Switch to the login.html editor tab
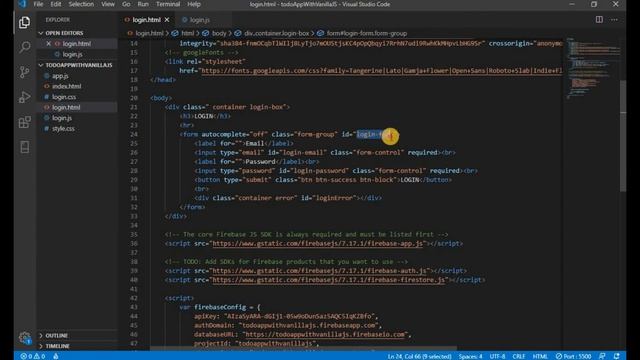This screenshot has width=640, height=360. [147, 20]
